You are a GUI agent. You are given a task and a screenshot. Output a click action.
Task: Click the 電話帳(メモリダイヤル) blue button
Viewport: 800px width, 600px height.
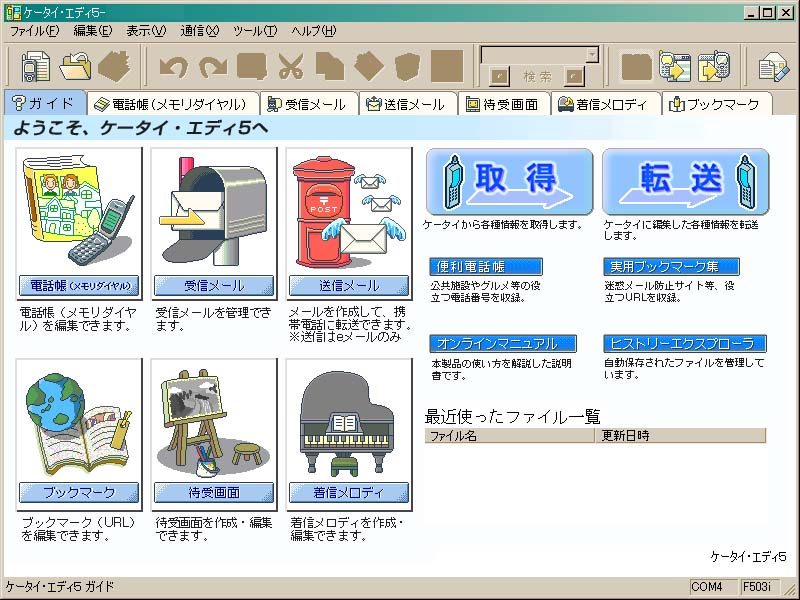[79, 286]
